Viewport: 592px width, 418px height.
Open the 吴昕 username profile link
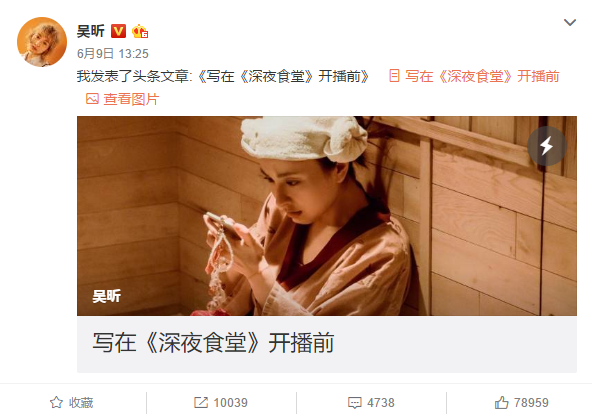pyautogui.click(x=91, y=31)
